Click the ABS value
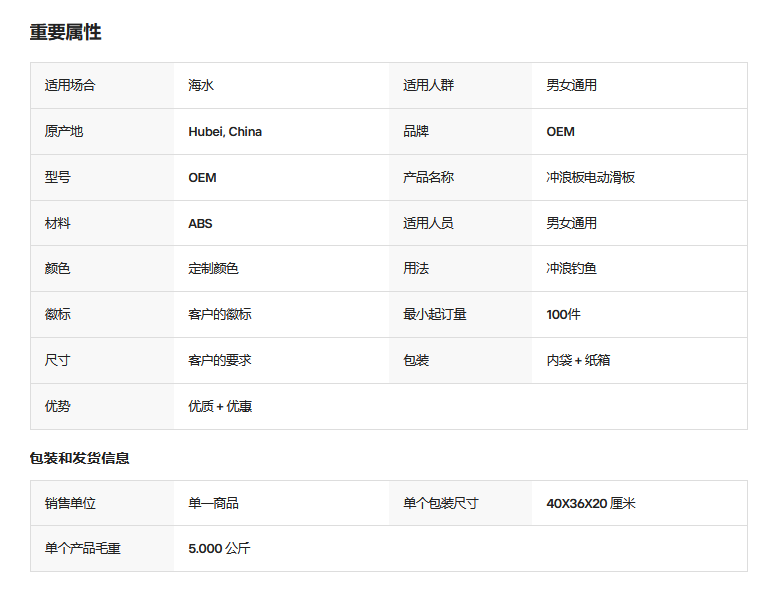 point(200,223)
